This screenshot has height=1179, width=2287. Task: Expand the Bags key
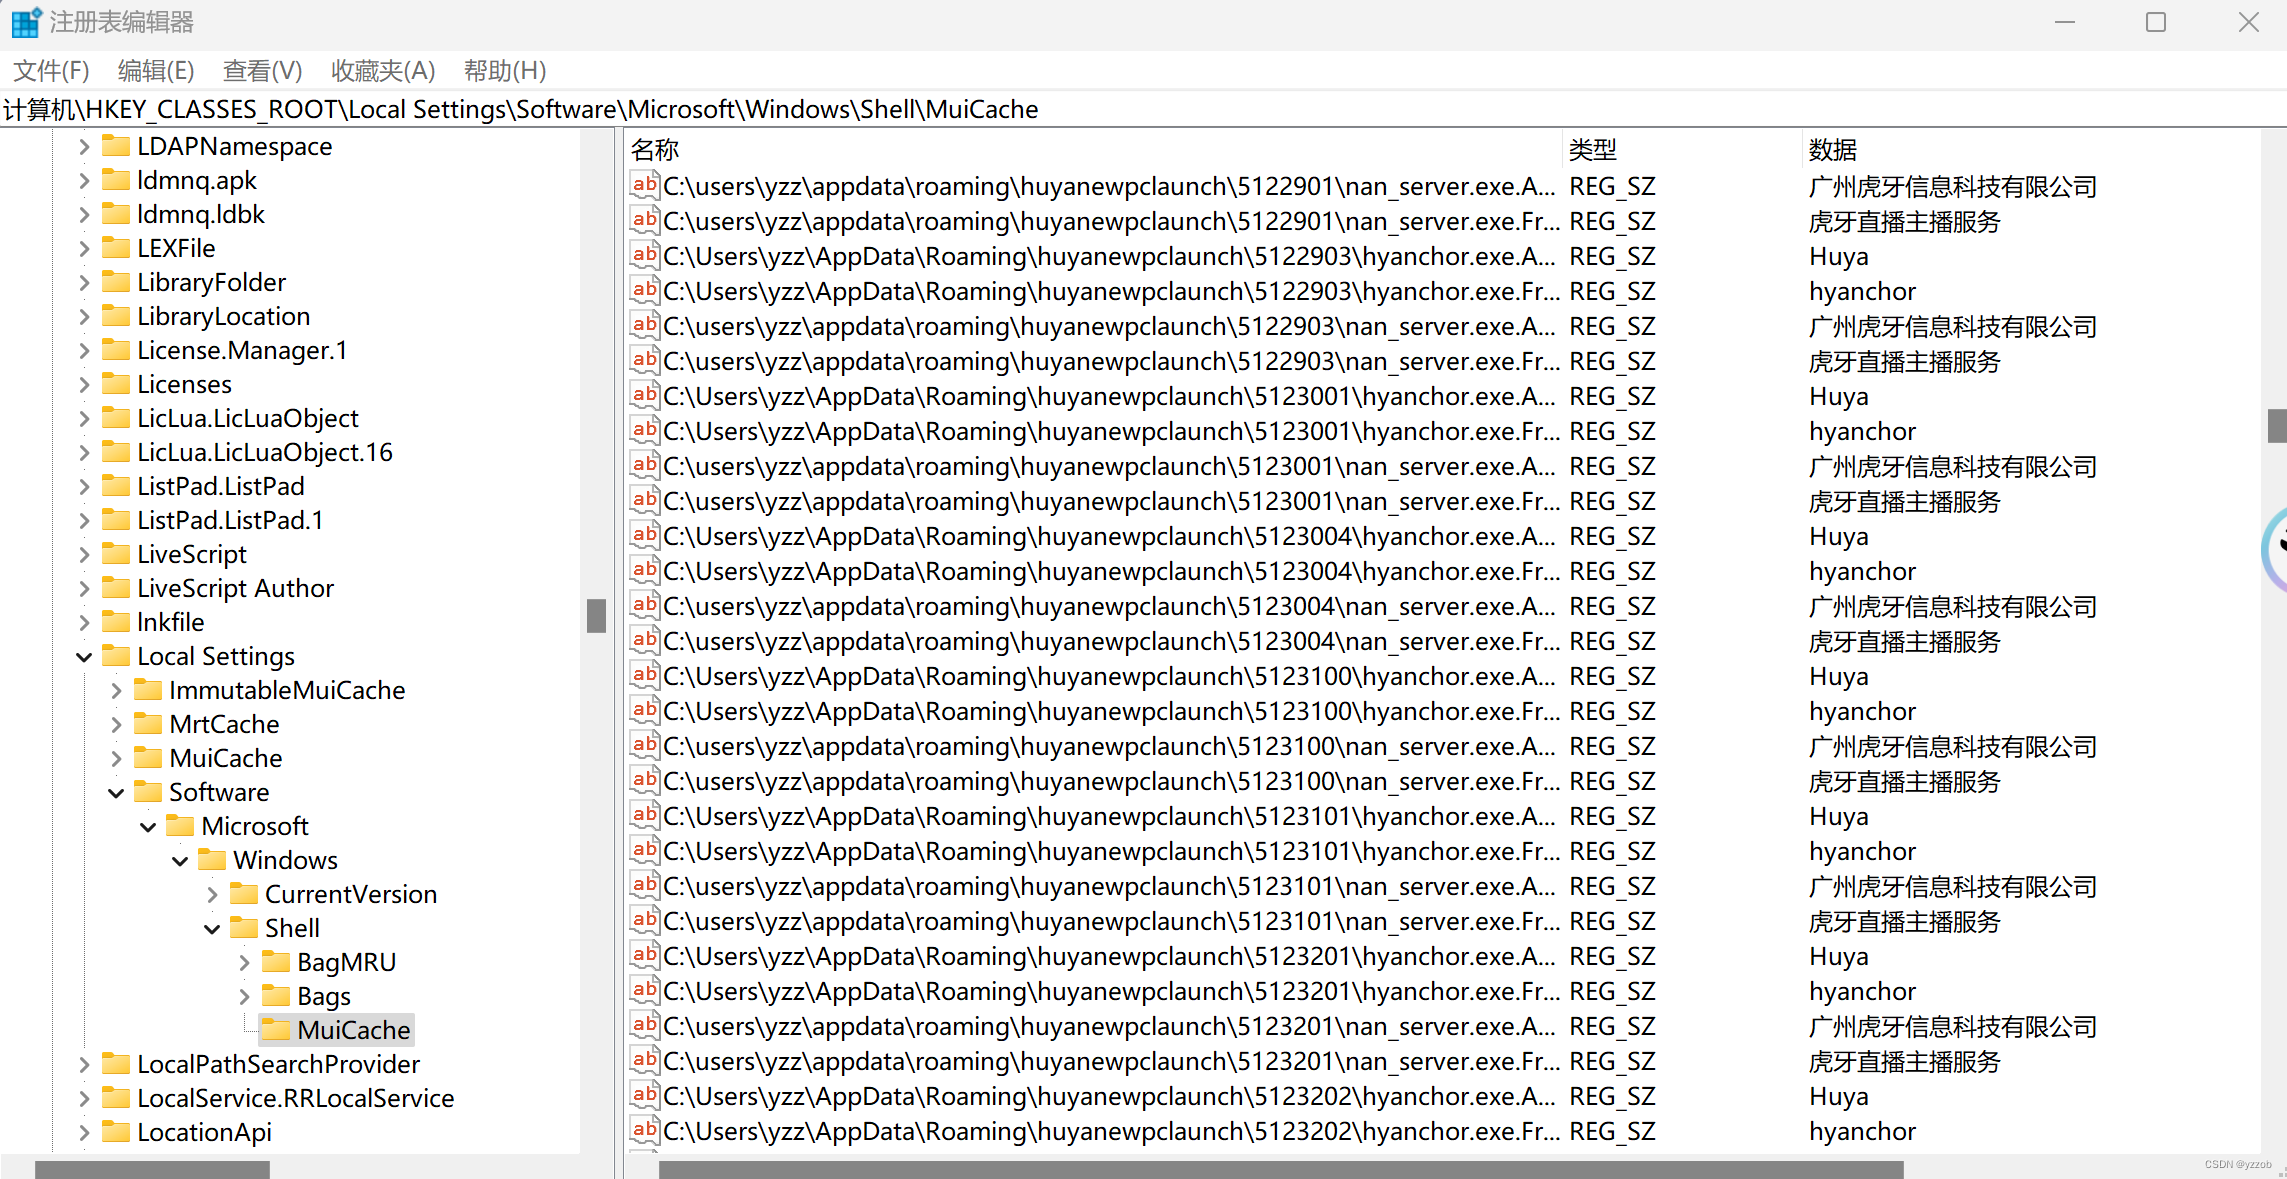coord(244,997)
